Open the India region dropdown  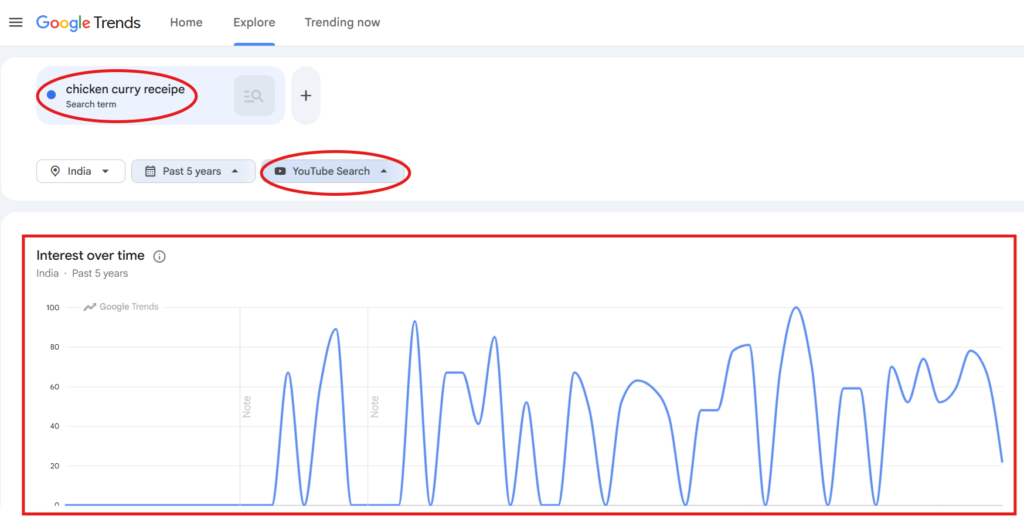tap(80, 171)
